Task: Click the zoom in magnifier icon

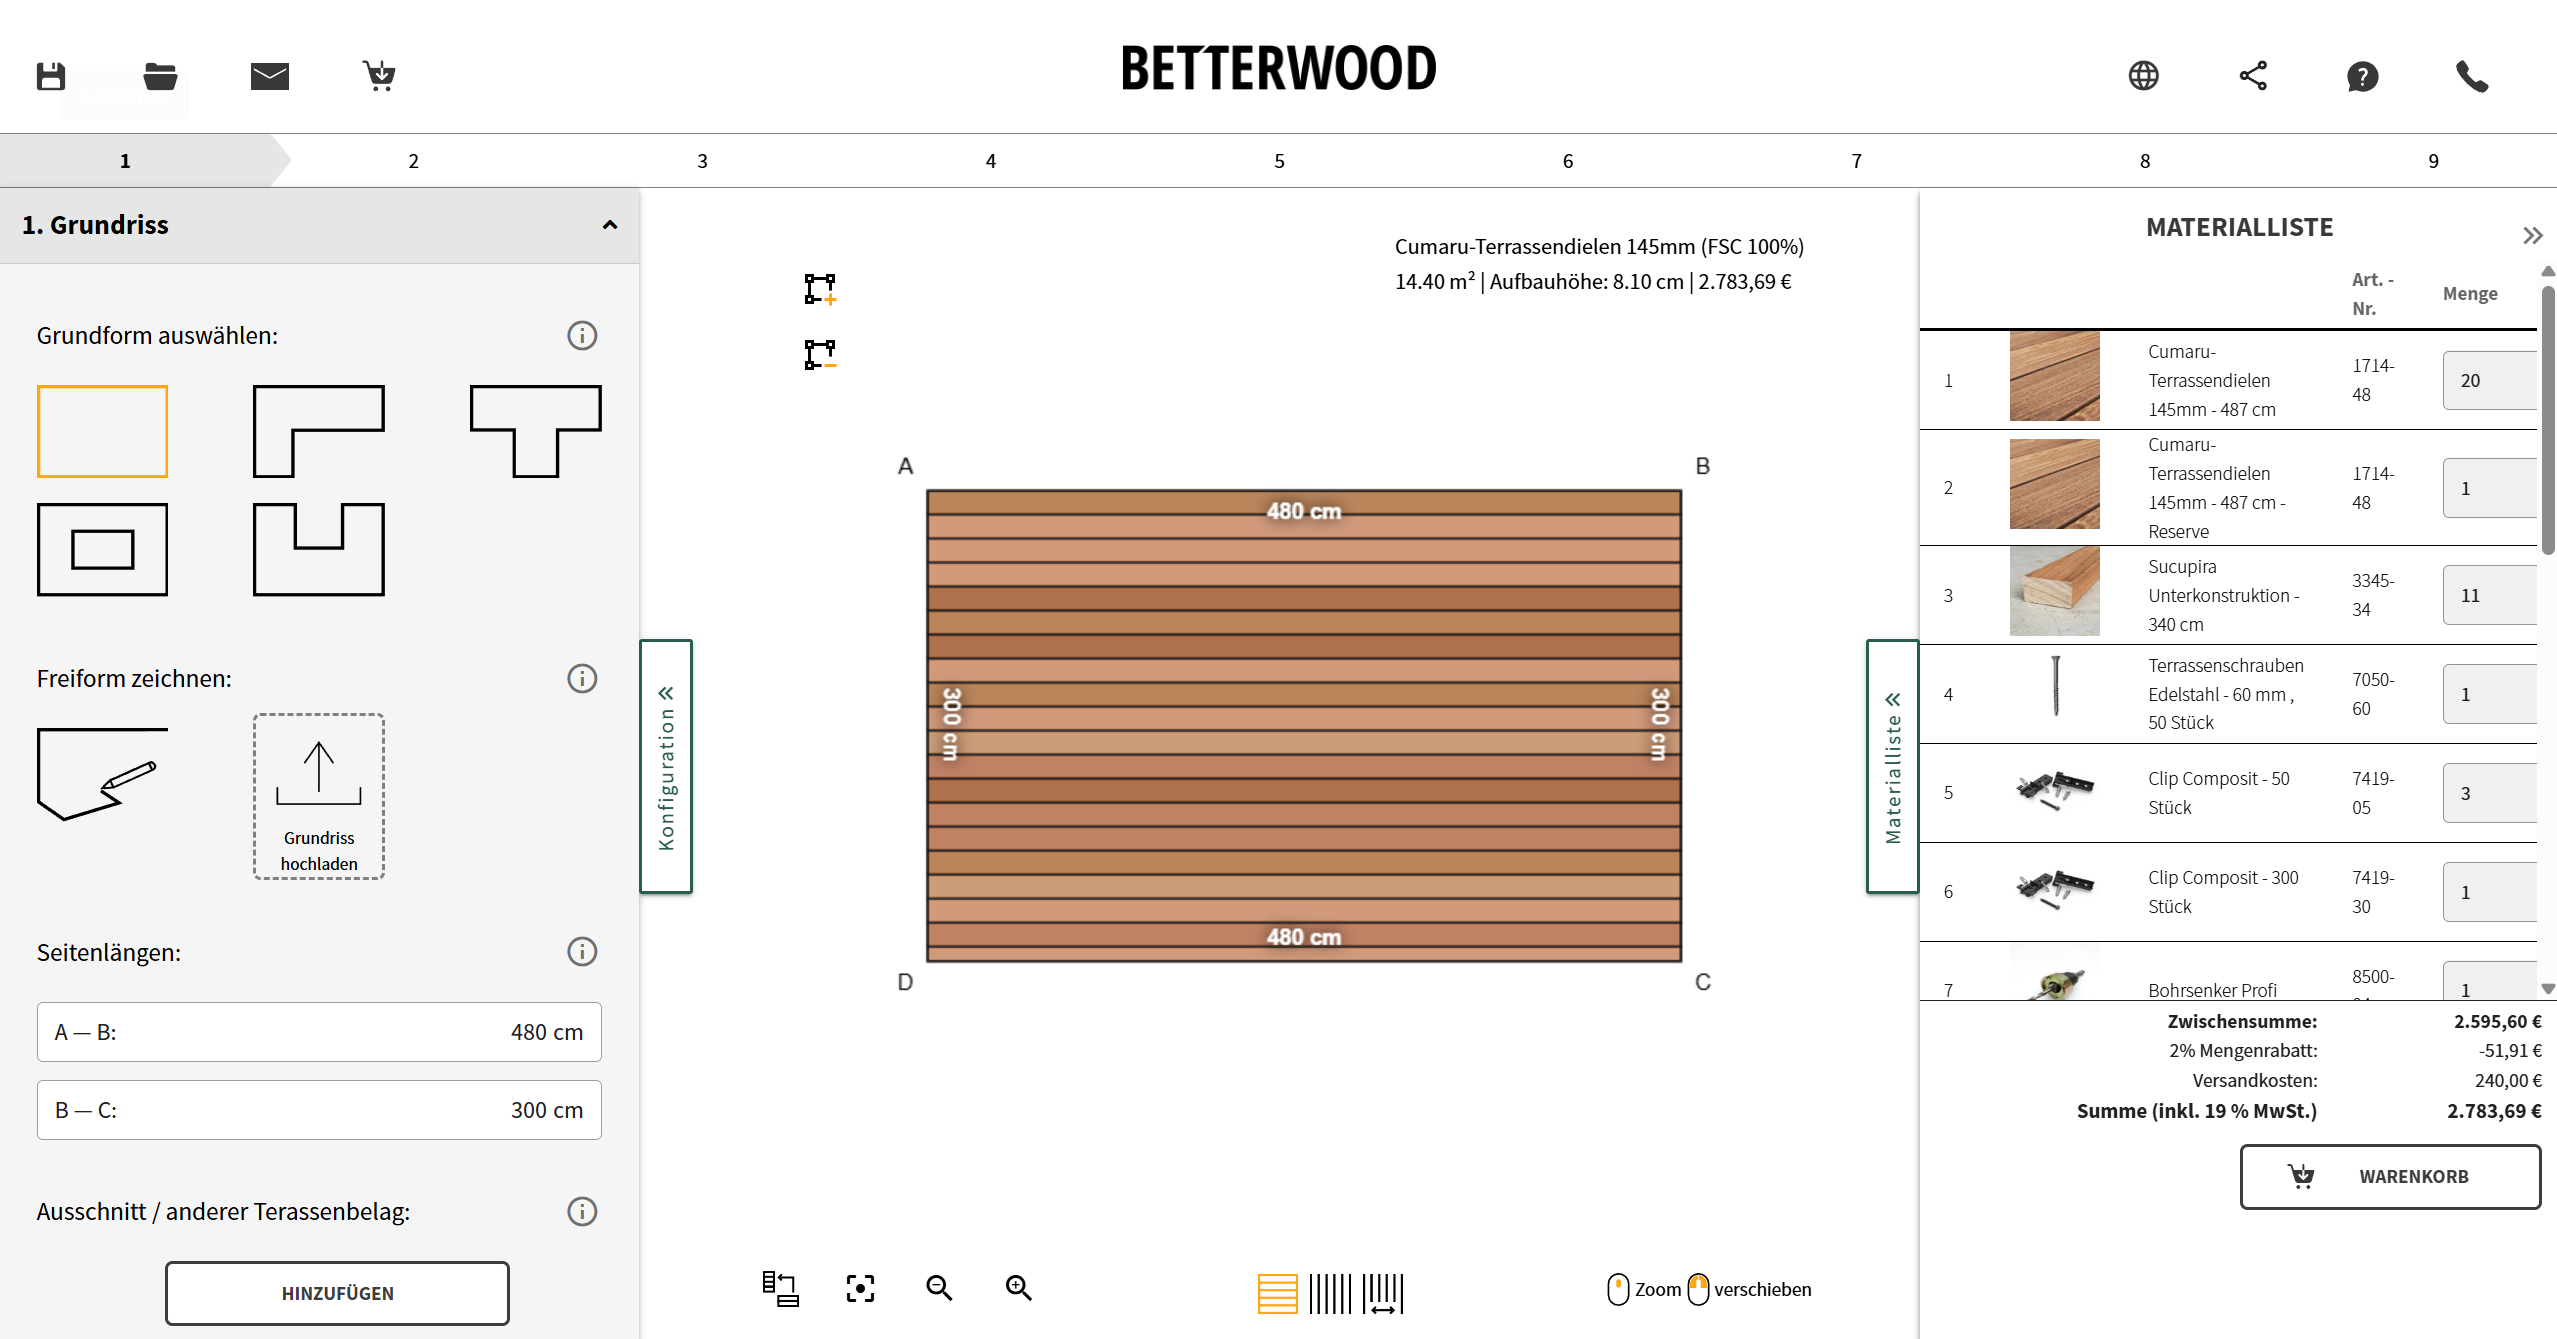Action: 1018,1288
